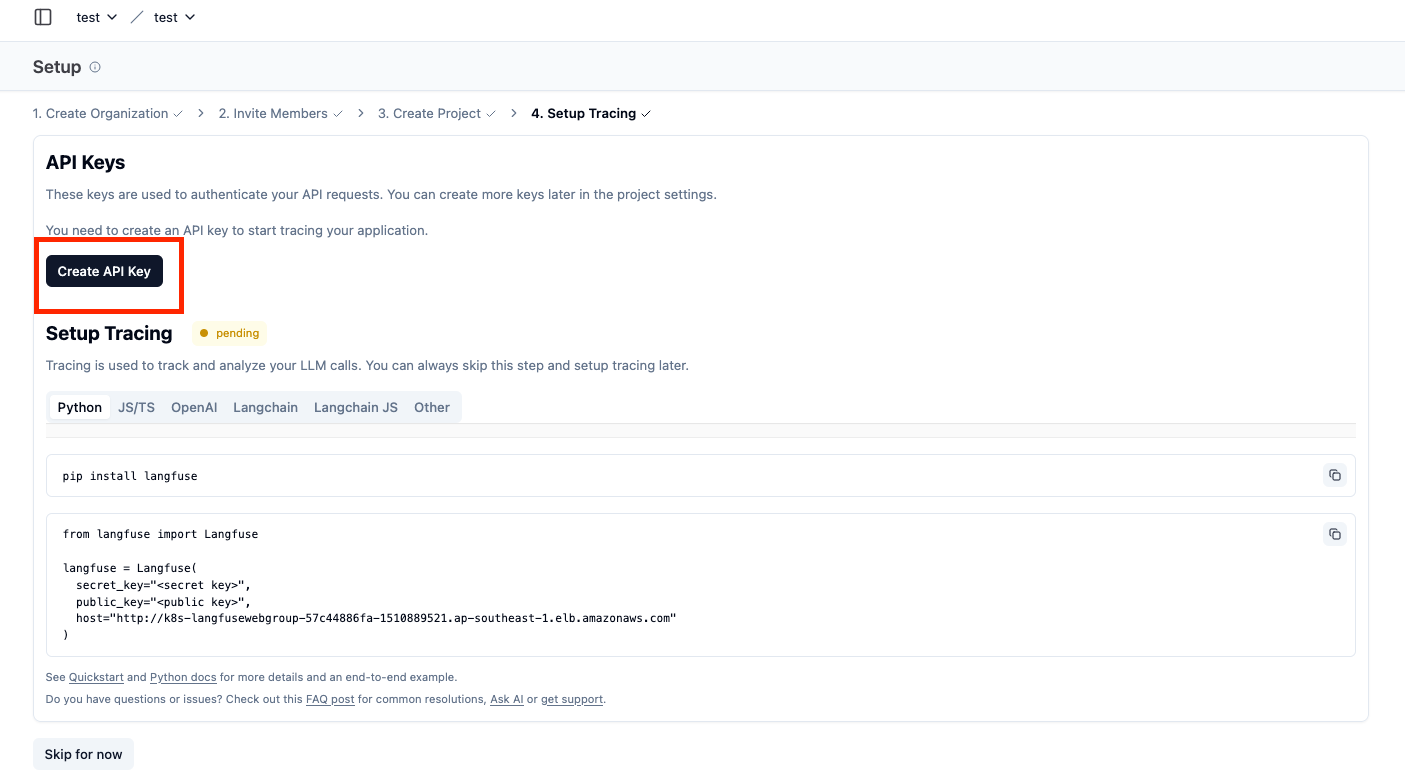This screenshot has width=1405, height=784.
Task: Open the Langchain JS tab
Action: point(355,407)
